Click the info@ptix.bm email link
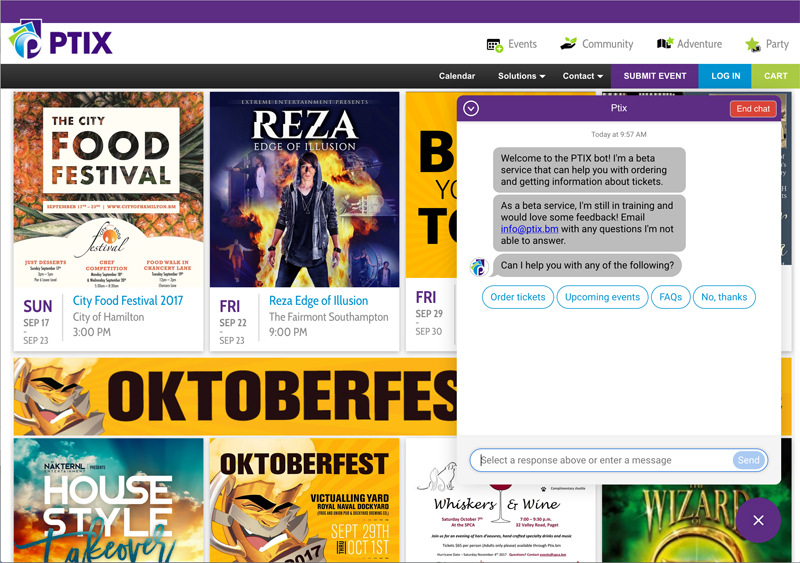The width and height of the screenshot is (800, 563). pyautogui.click(x=529, y=229)
